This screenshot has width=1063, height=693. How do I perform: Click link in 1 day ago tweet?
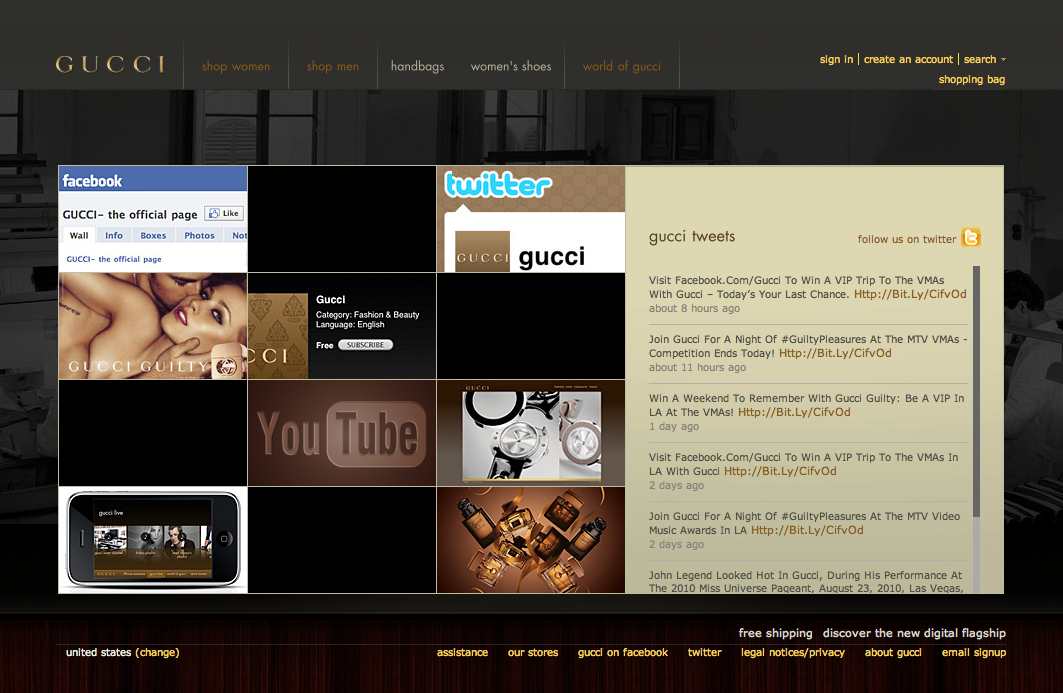[794, 412]
